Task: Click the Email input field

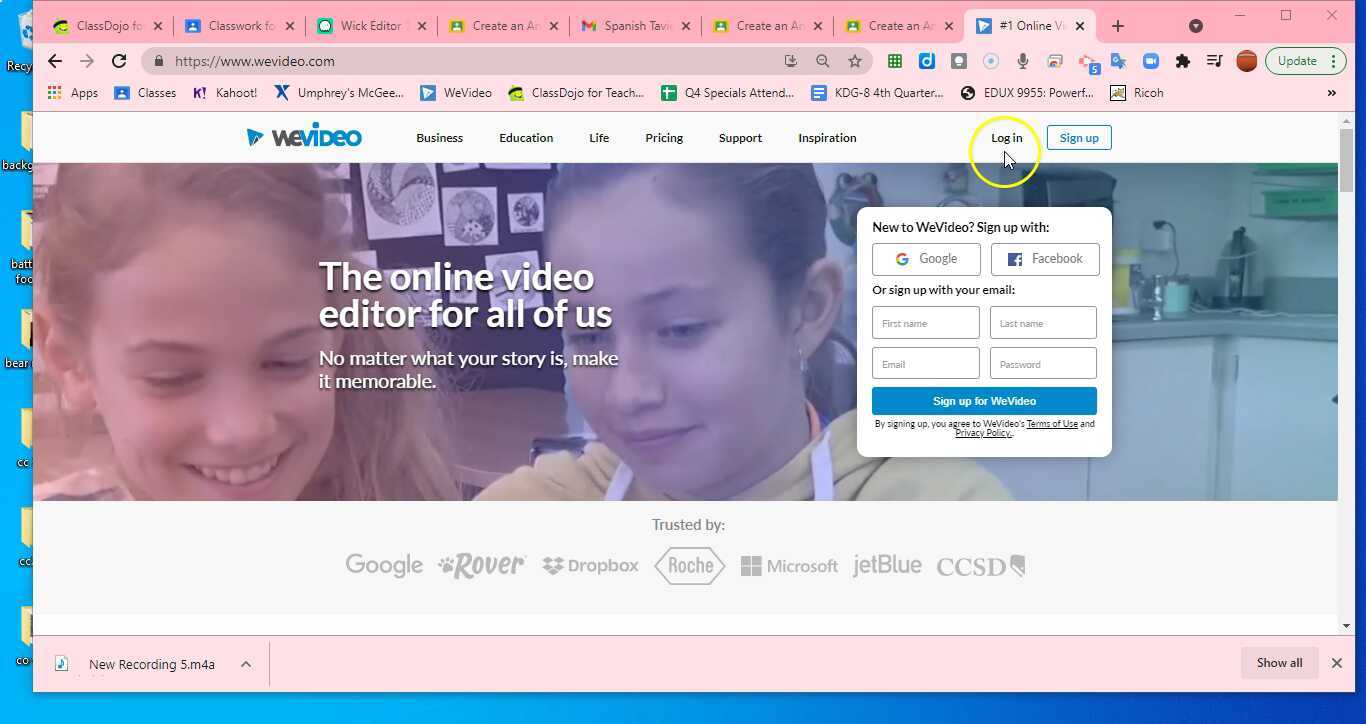Action: (925, 364)
